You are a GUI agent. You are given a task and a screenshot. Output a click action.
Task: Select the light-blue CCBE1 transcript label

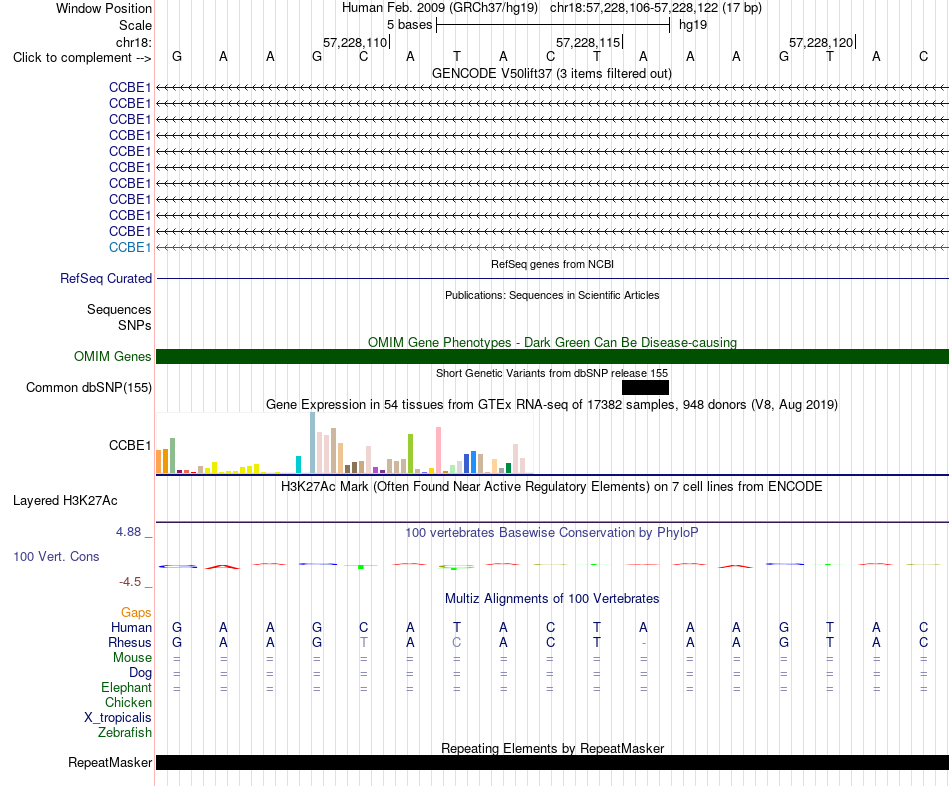(130, 247)
